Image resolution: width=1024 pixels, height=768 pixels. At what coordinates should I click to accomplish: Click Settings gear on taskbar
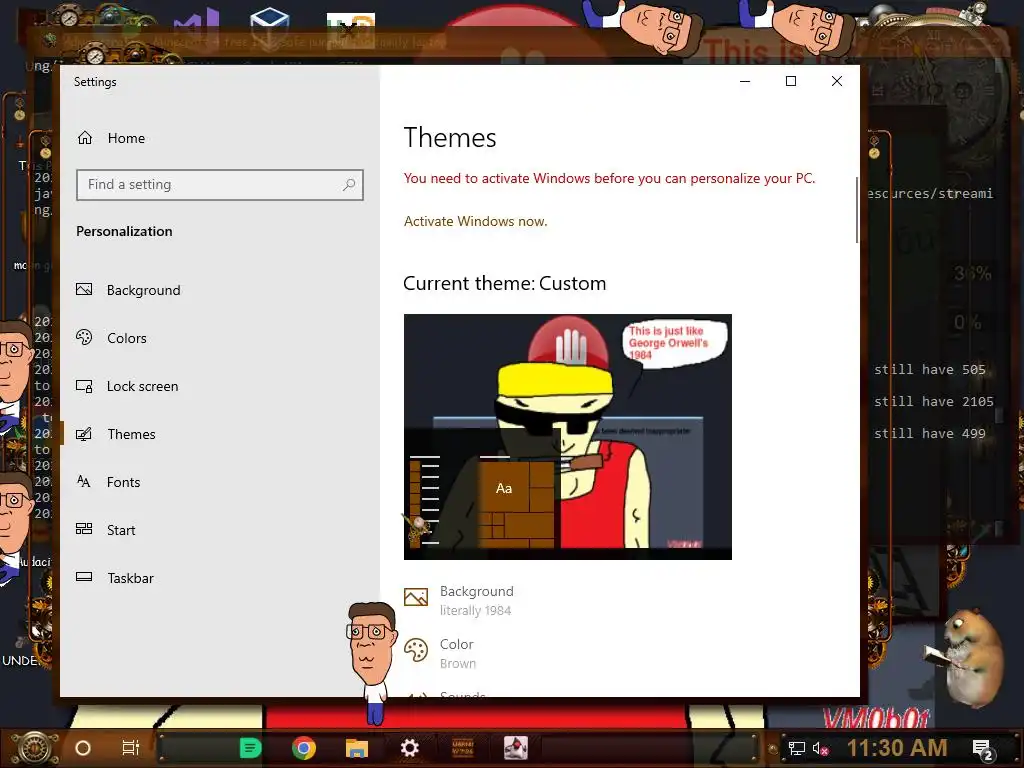point(409,748)
